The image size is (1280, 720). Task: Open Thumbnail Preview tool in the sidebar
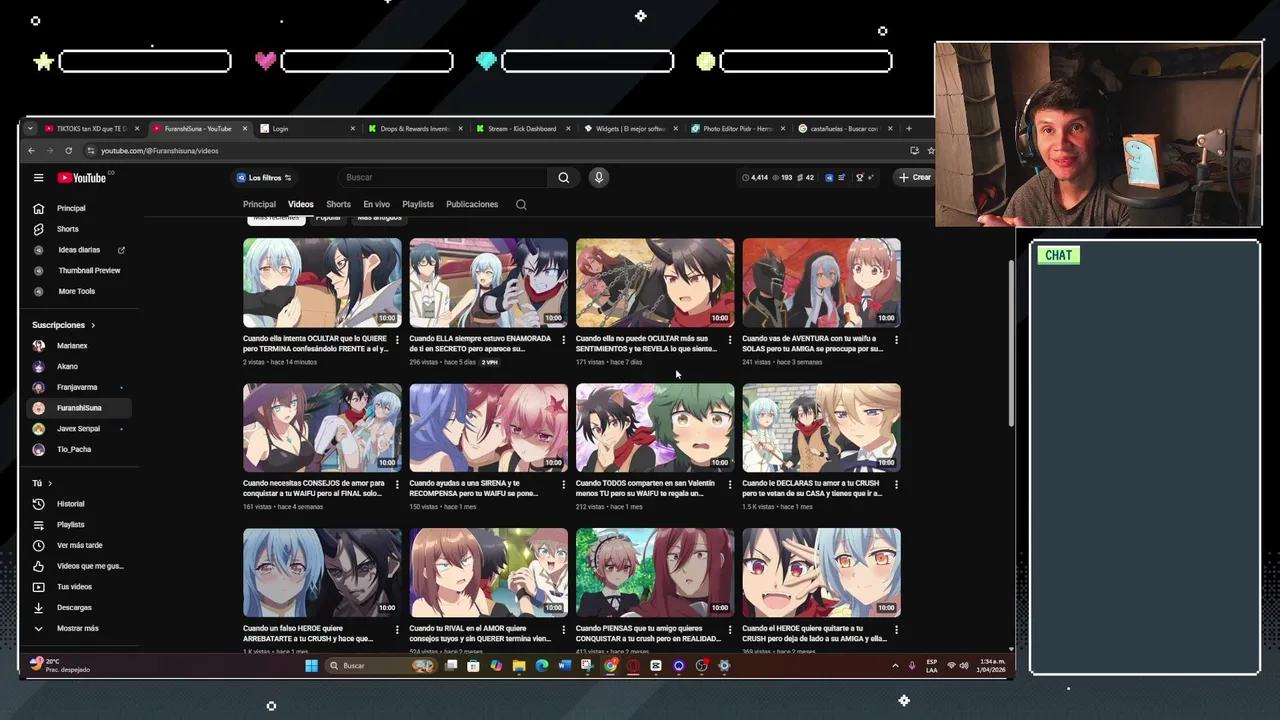pos(79,270)
